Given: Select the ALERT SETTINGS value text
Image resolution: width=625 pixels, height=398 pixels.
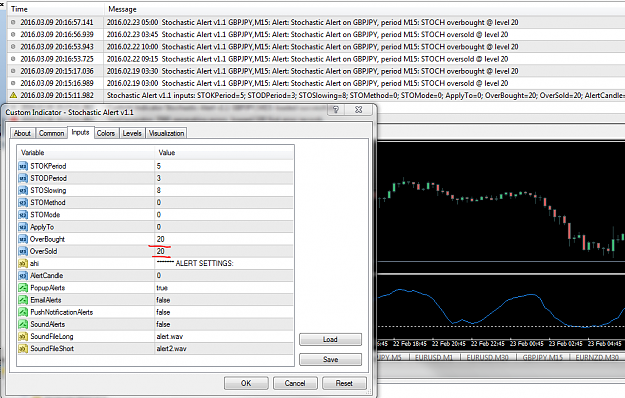Looking at the screenshot, I should tap(195, 263).
